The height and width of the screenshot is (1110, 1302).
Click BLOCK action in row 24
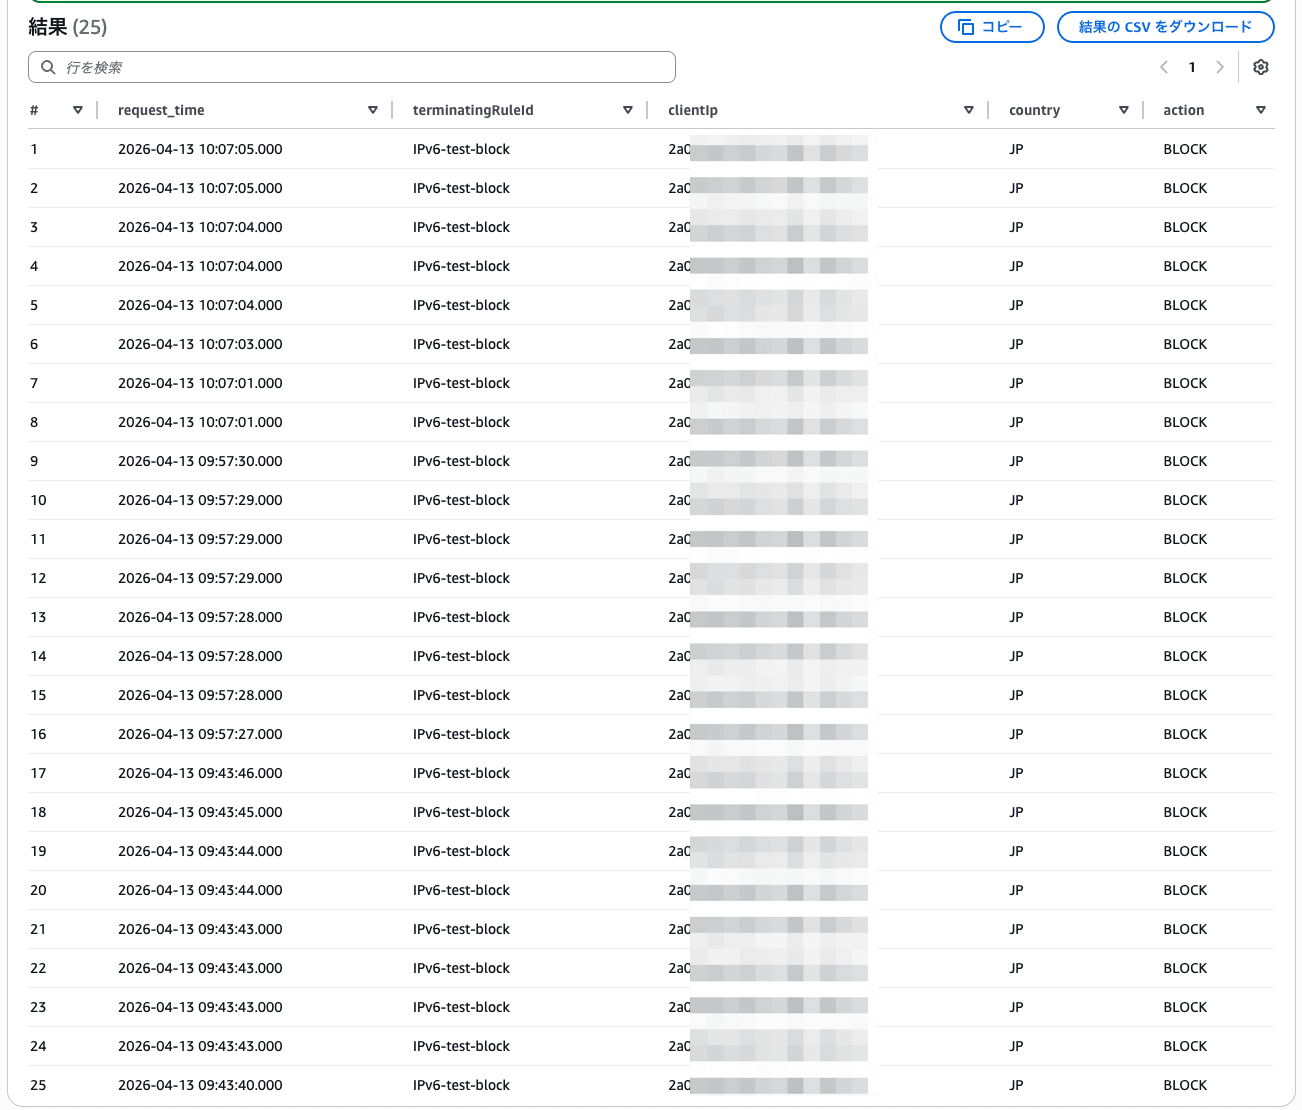coord(1185,1046)
